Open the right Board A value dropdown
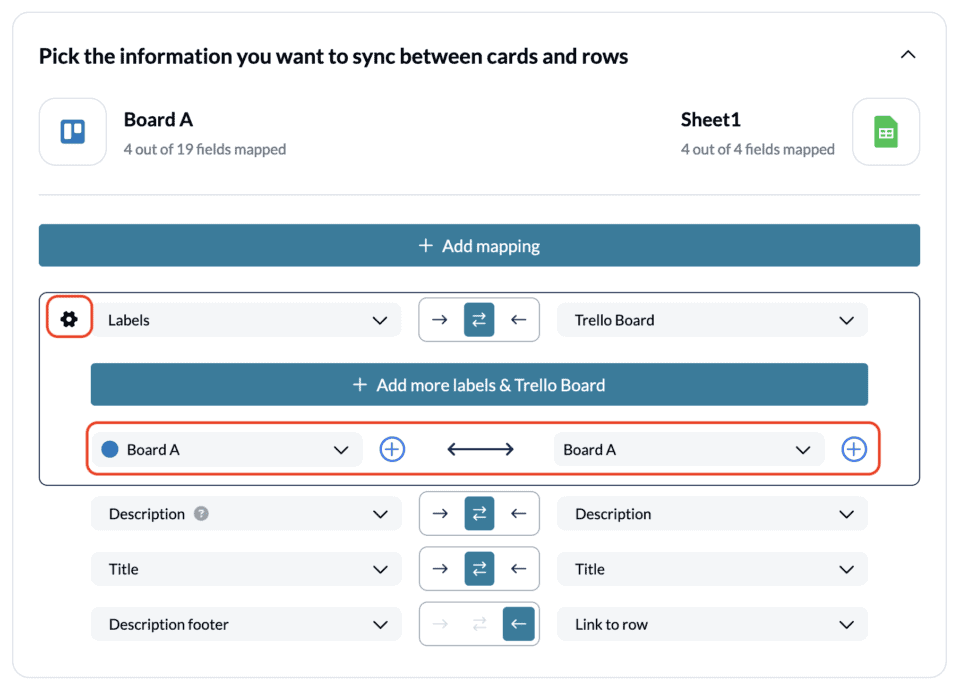960x686 pixels. pyautogui.click(x=689, y=450)
